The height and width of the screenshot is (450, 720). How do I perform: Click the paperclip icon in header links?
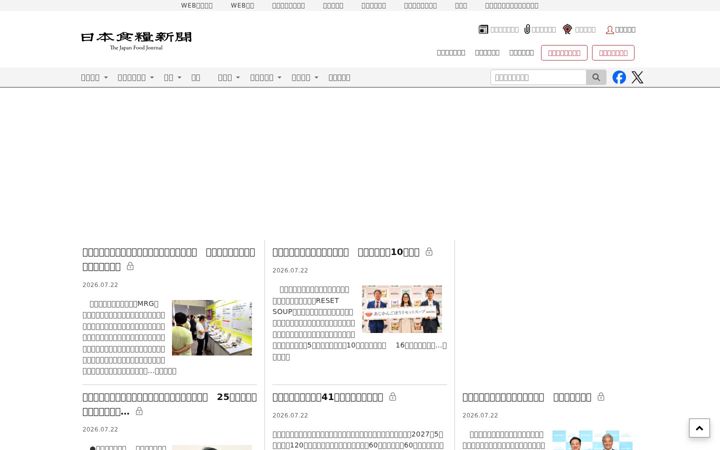click(x=527, y=29)
